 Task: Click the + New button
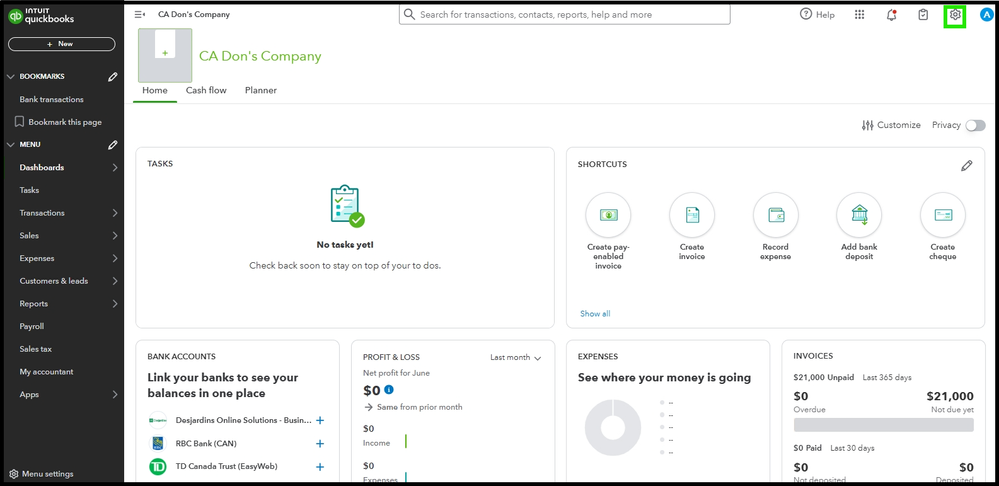[60, 44]
